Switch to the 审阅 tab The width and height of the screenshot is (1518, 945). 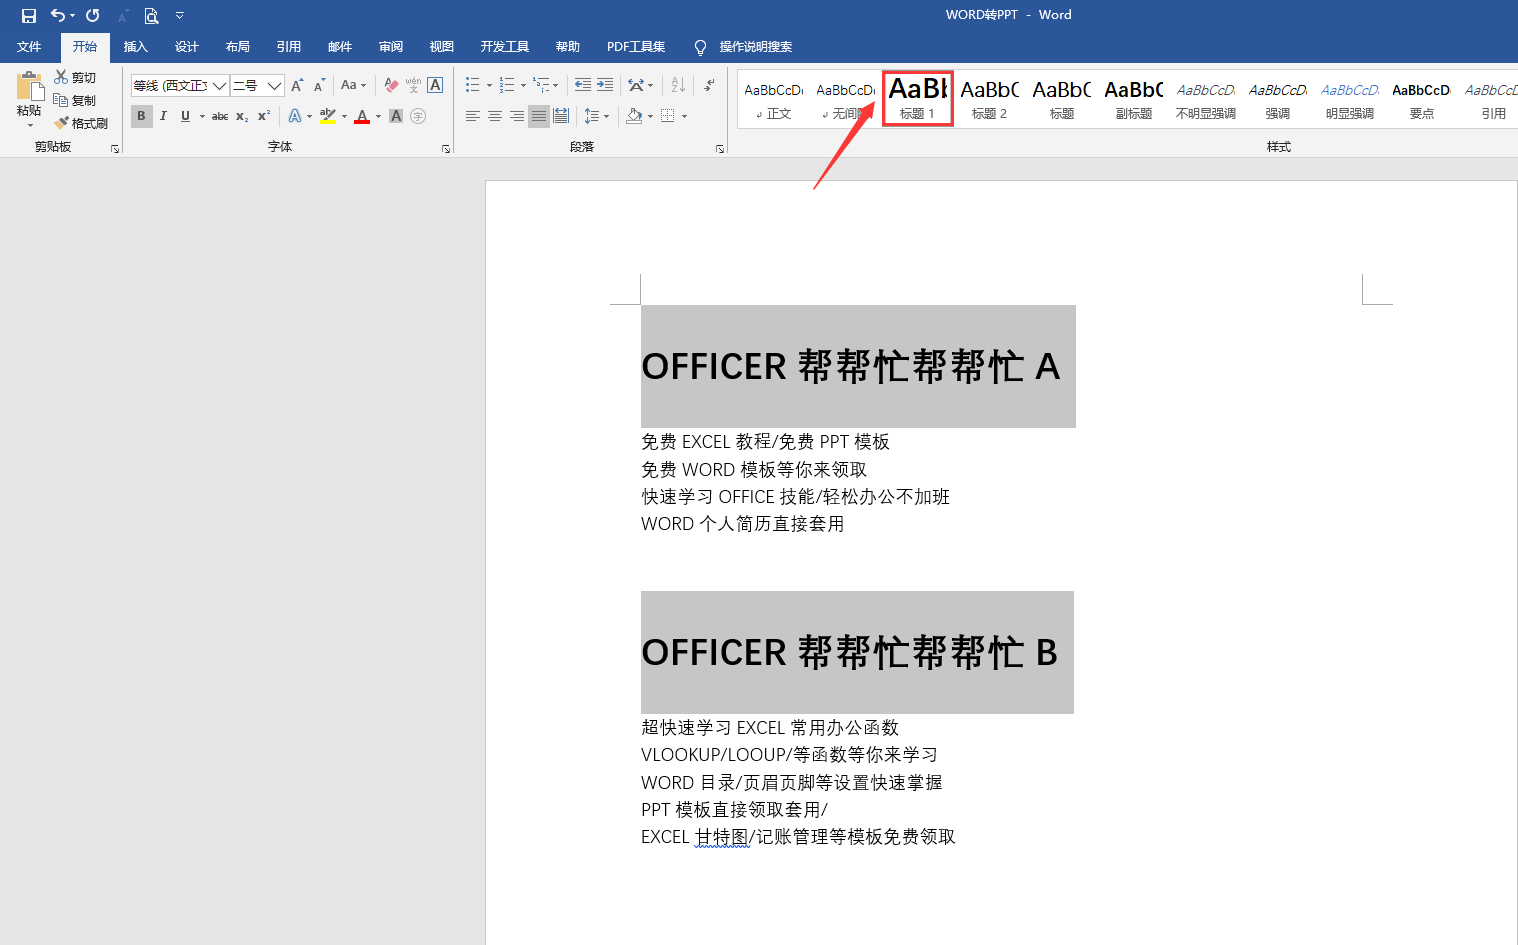(390, 47)
